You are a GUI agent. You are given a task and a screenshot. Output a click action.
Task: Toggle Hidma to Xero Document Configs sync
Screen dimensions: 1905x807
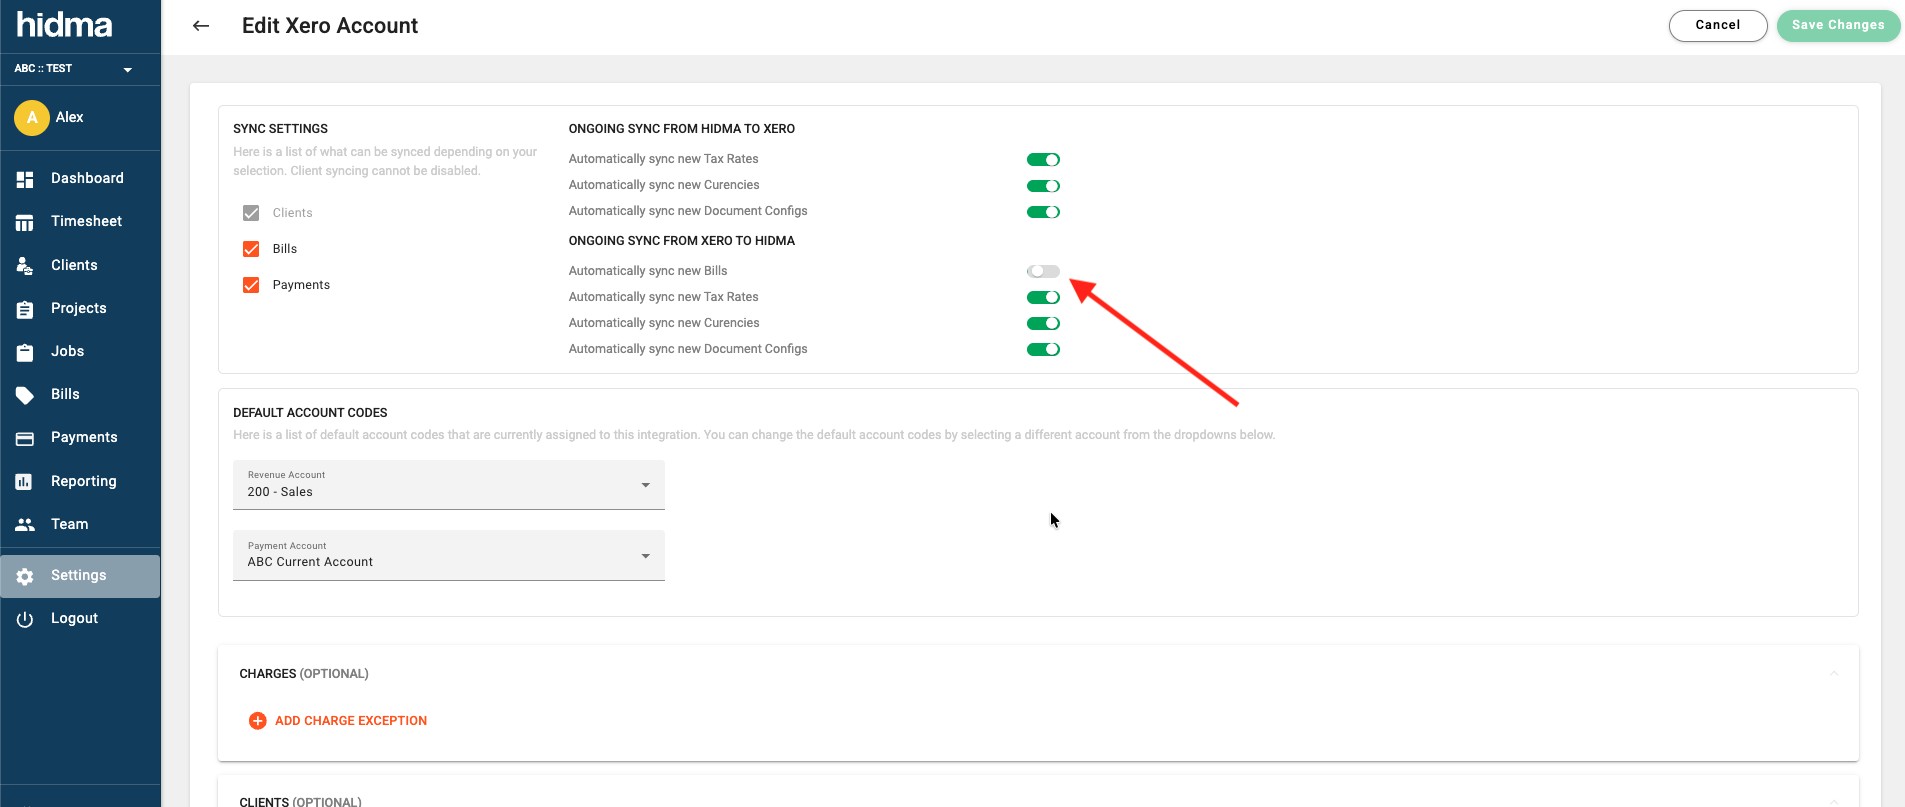click(x=1043, y=212)
